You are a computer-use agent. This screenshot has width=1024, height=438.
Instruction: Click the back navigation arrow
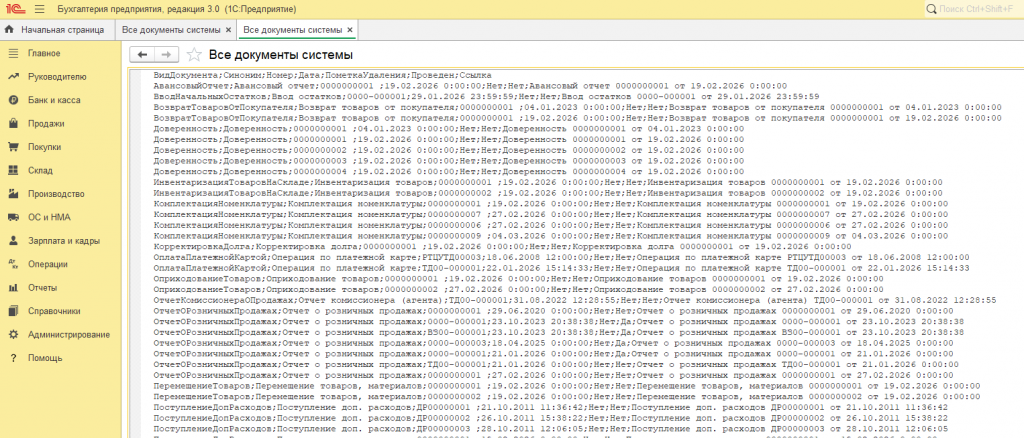coord(143,54)
